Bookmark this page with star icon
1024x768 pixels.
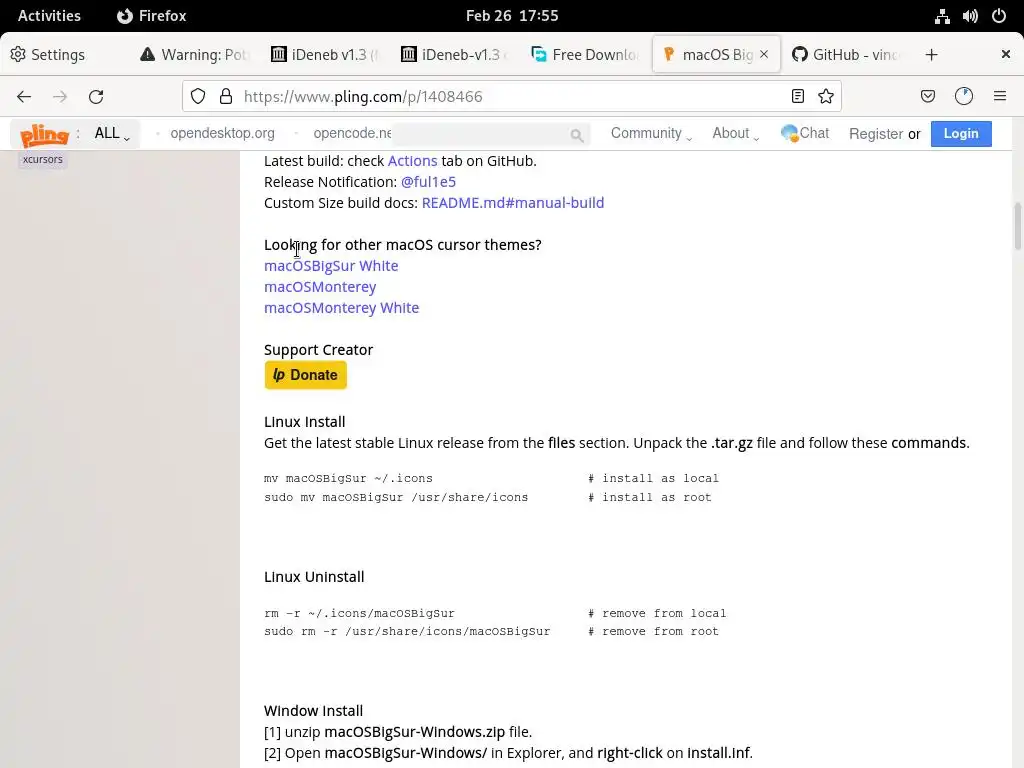(x=825, y=97)
